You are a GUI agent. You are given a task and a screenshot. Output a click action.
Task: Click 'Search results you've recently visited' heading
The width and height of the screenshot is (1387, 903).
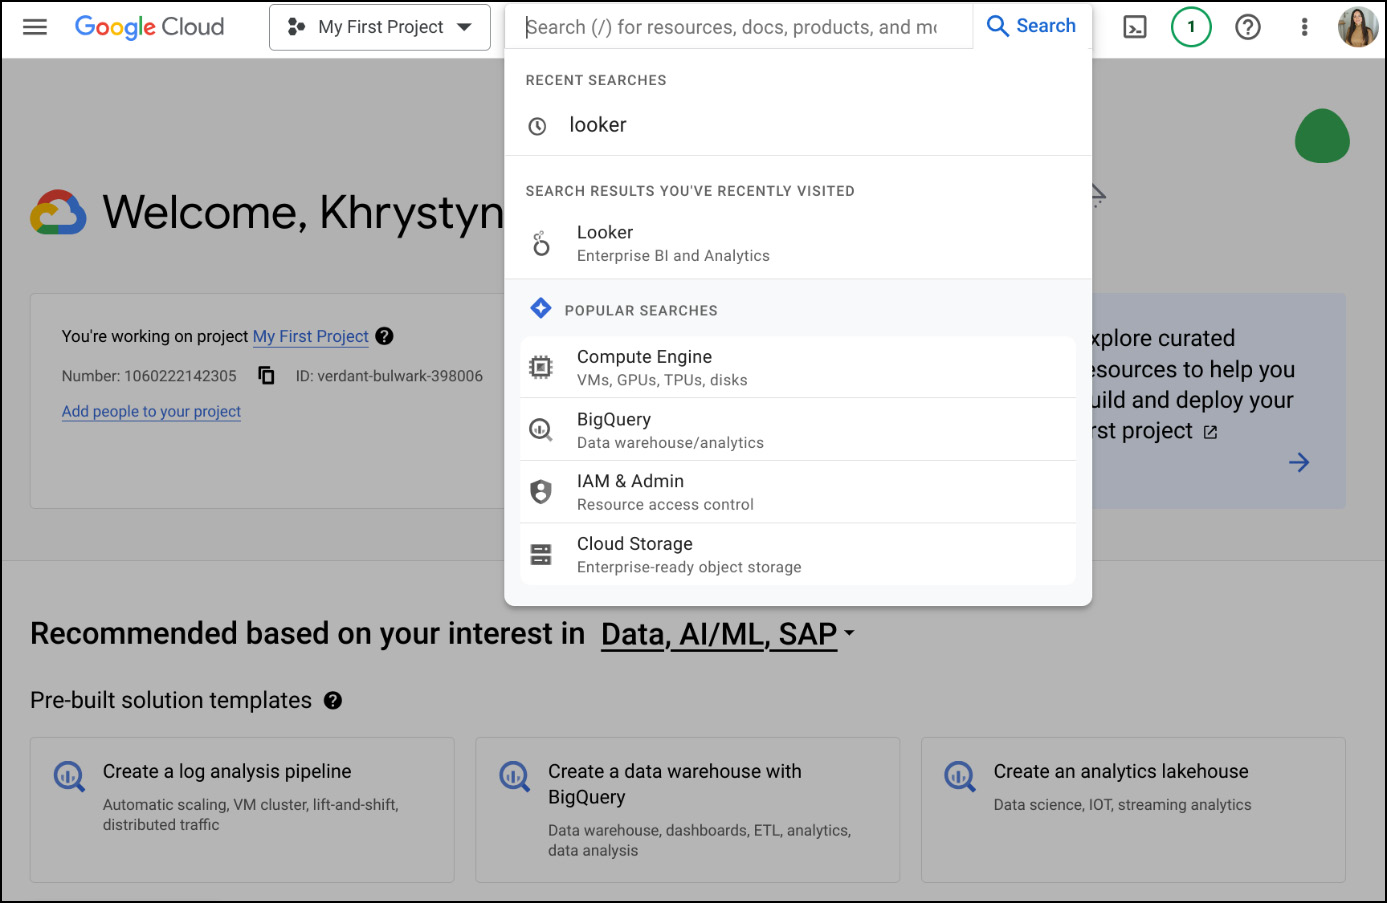690,191
